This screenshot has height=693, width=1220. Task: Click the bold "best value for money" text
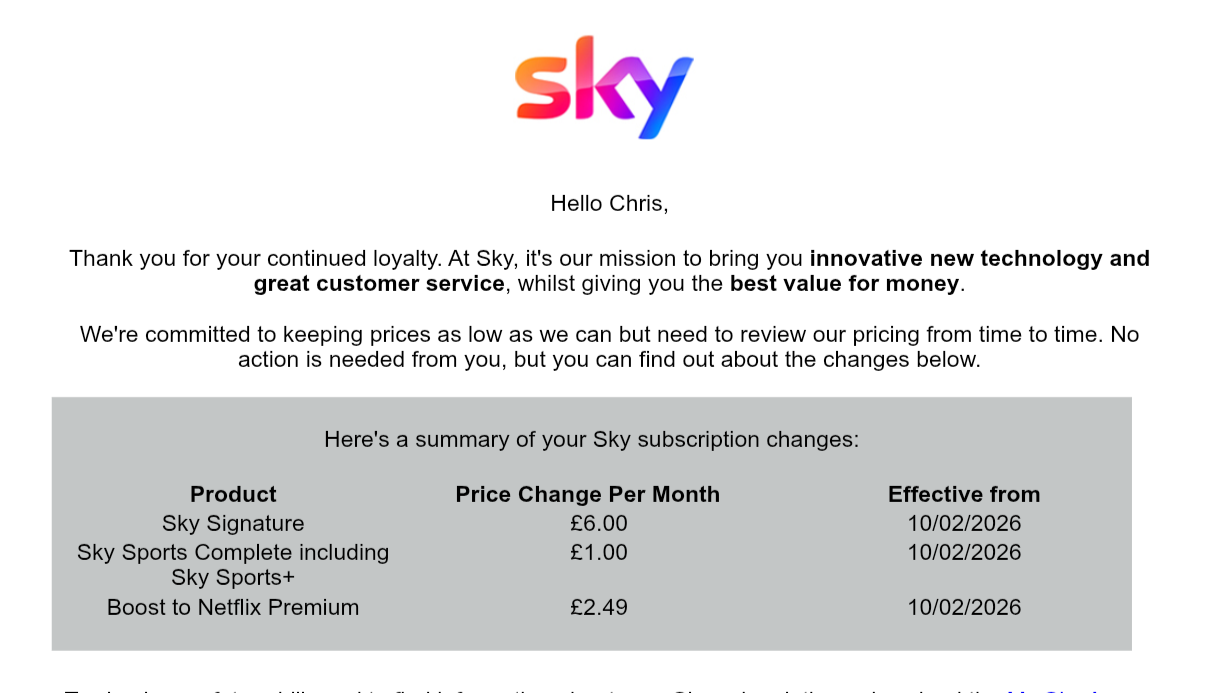click(x=844, y=284)
